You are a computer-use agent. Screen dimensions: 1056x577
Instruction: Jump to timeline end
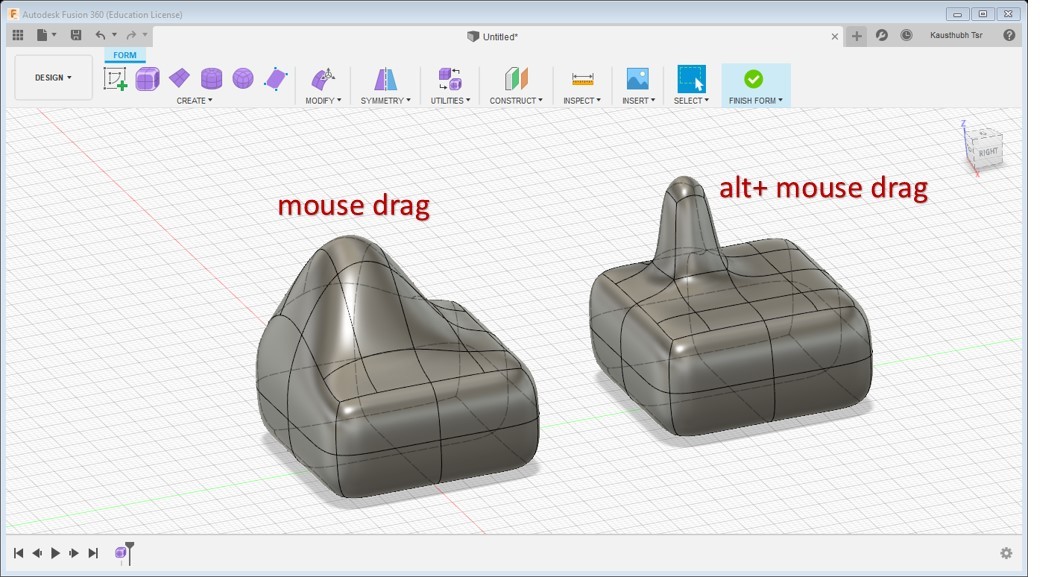93,553
